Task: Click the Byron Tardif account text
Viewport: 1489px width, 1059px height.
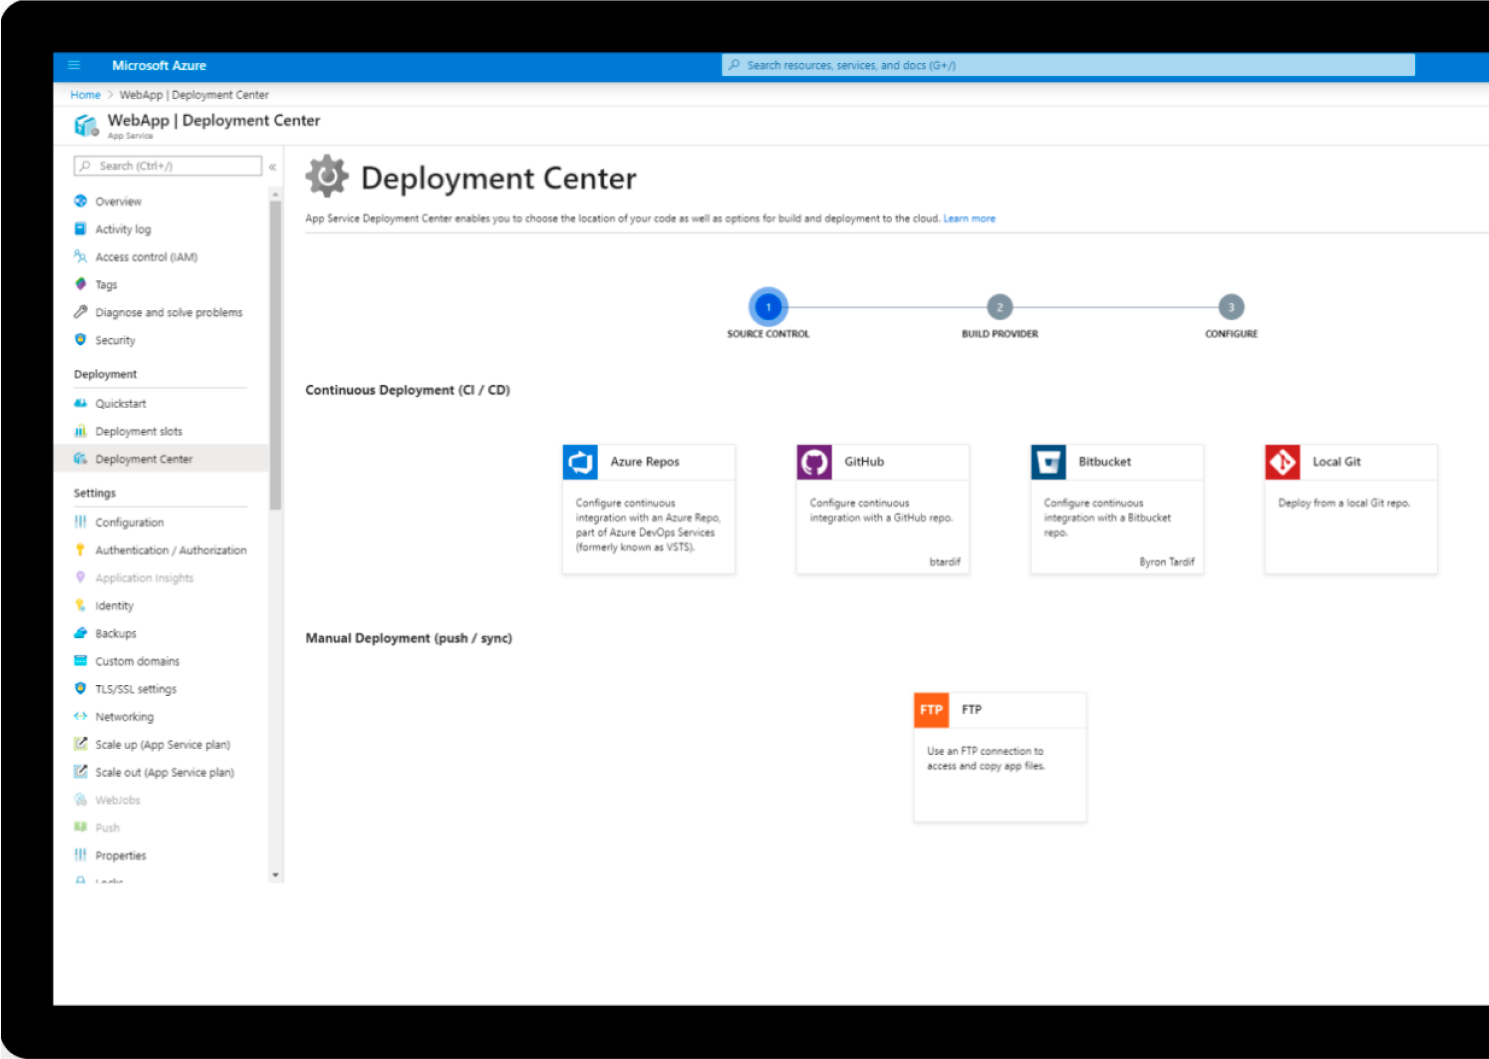Action: 1167,562
